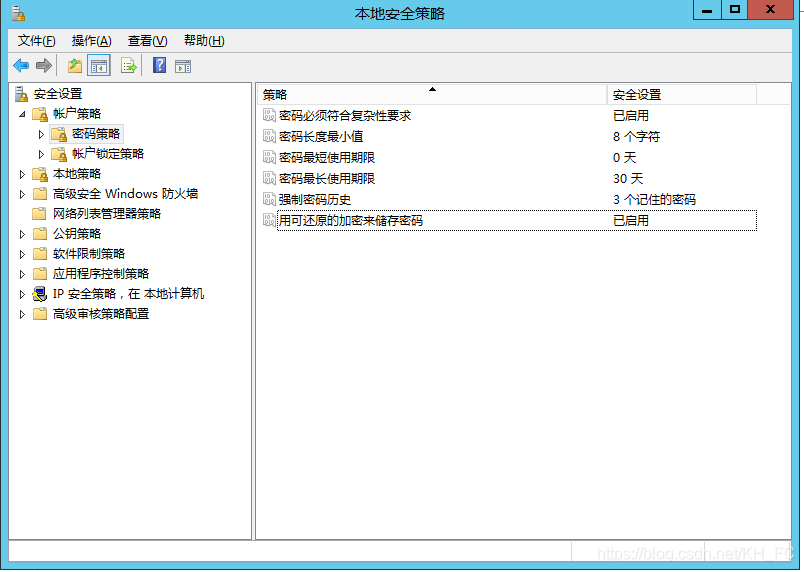Go back with the blue left arrow

click(x=21, y=66)
